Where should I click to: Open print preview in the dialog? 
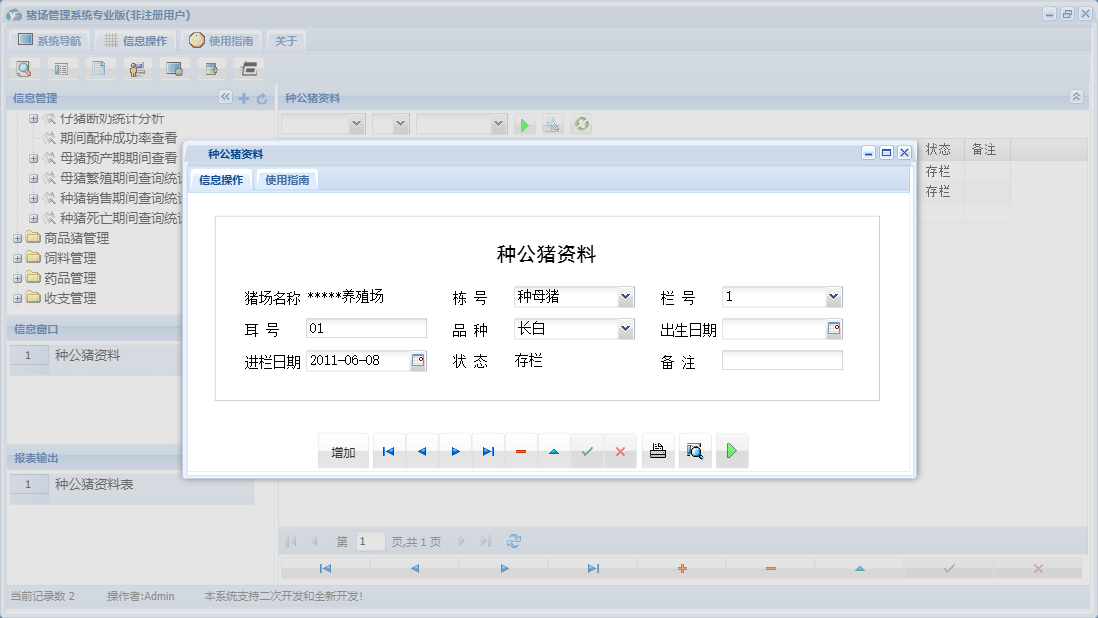pos(695,451)
